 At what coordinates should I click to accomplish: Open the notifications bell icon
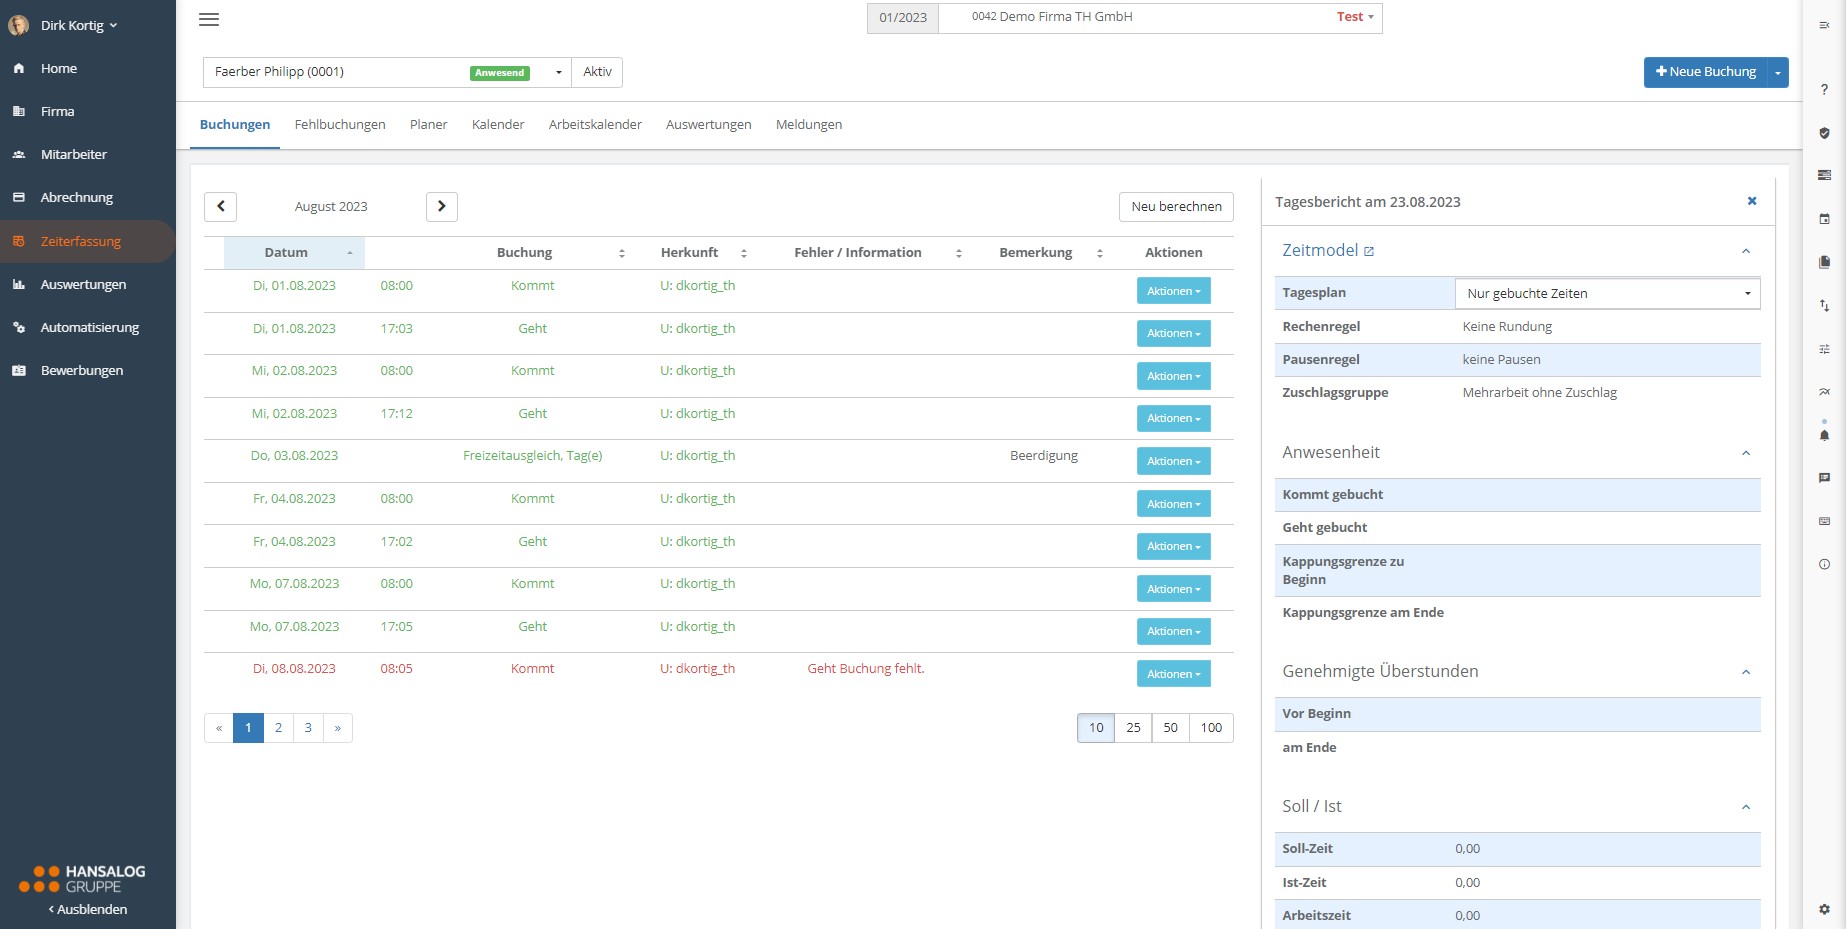click(1824, 435)
